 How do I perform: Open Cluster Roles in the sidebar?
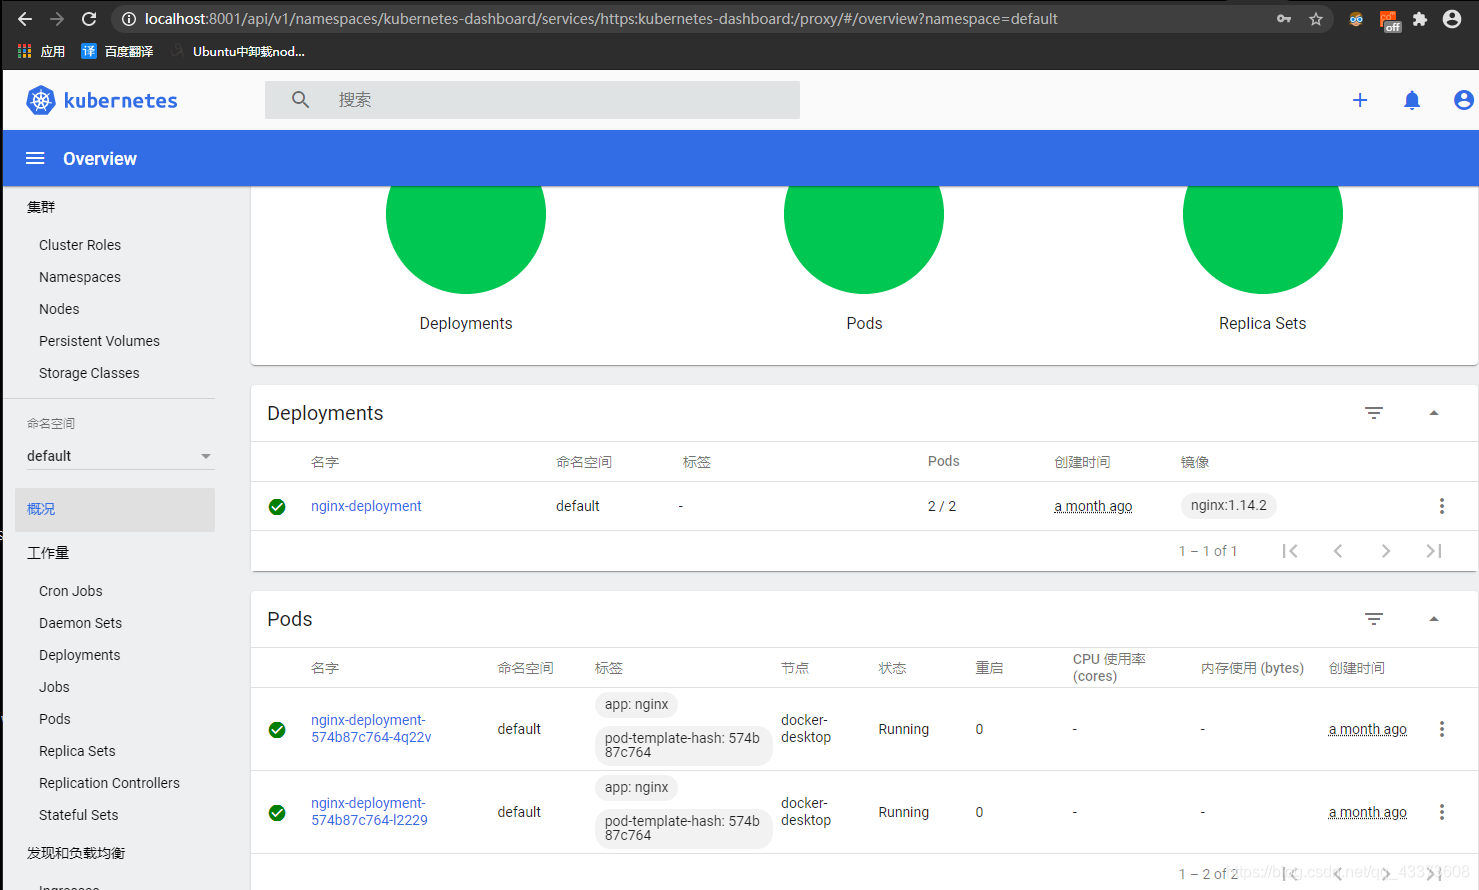[80, 245]
